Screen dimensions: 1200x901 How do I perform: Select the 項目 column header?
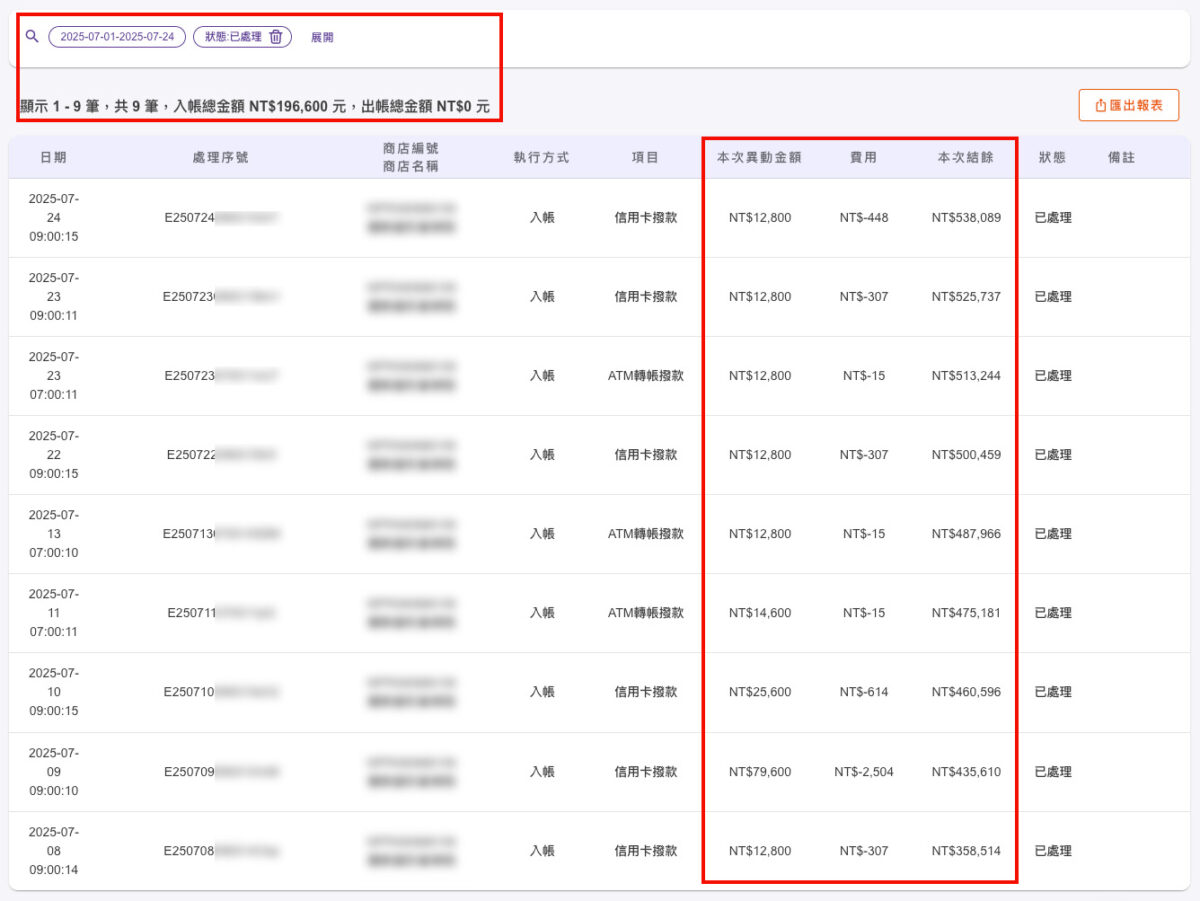point(645,158)
